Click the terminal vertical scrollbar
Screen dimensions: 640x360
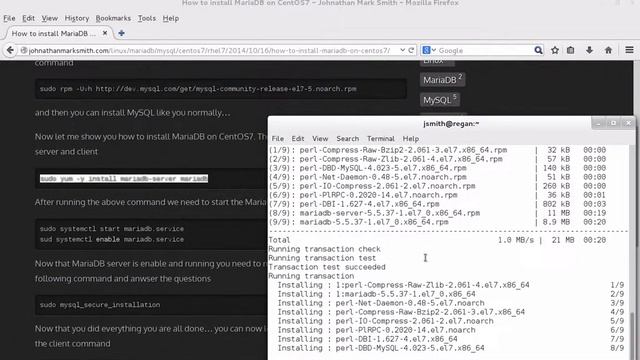point(633,336)
